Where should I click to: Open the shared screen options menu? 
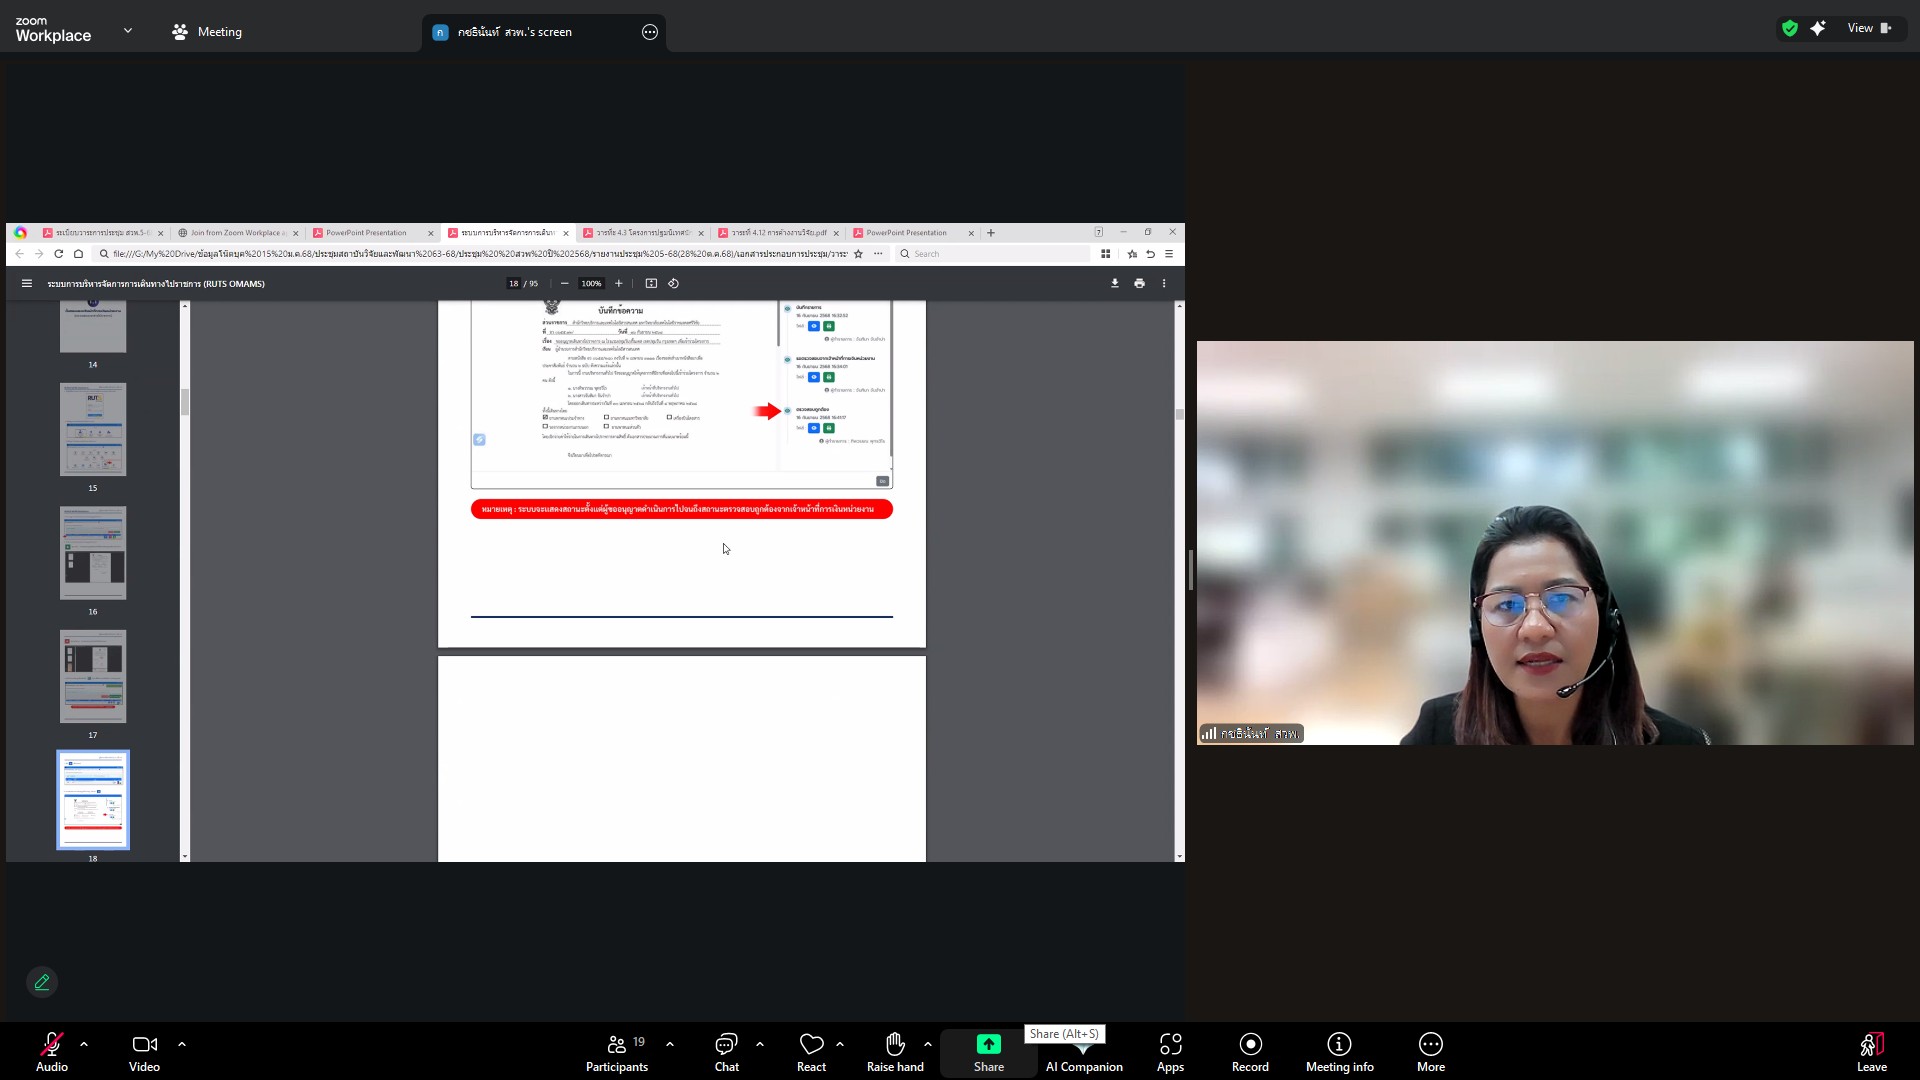(x=650, y=32)
